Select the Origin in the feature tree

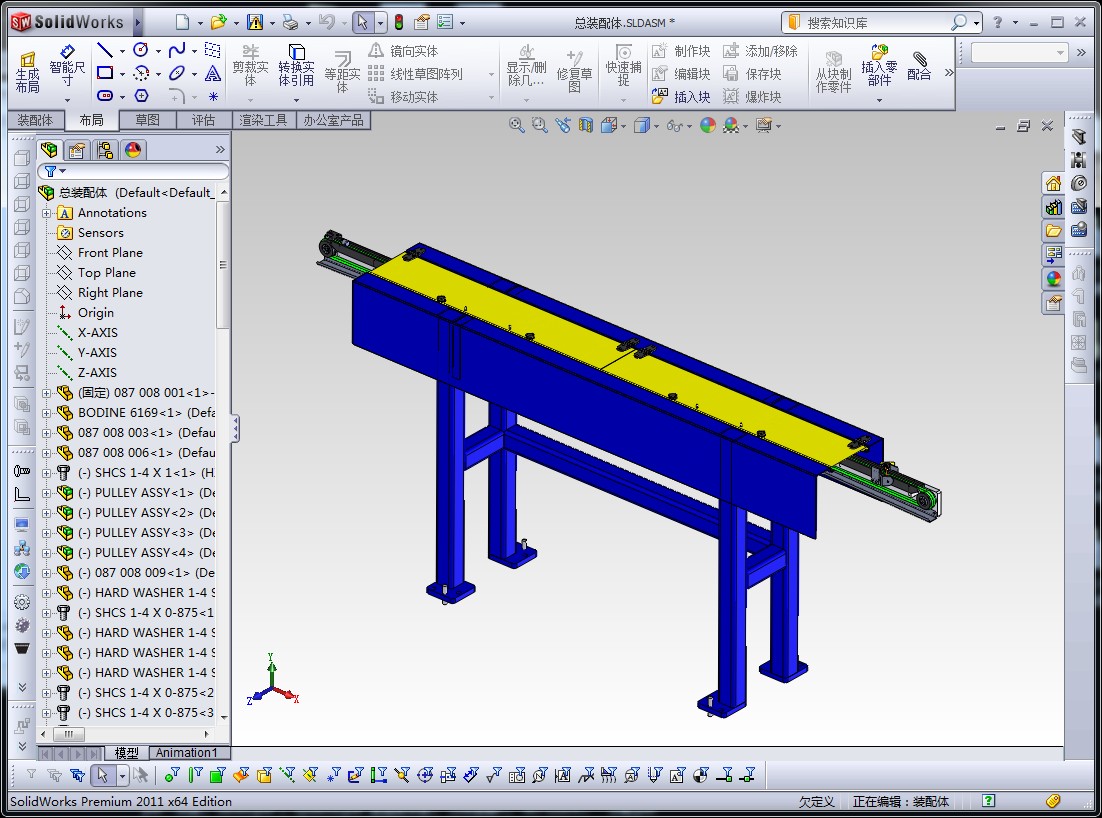click(x=95, y=313)
